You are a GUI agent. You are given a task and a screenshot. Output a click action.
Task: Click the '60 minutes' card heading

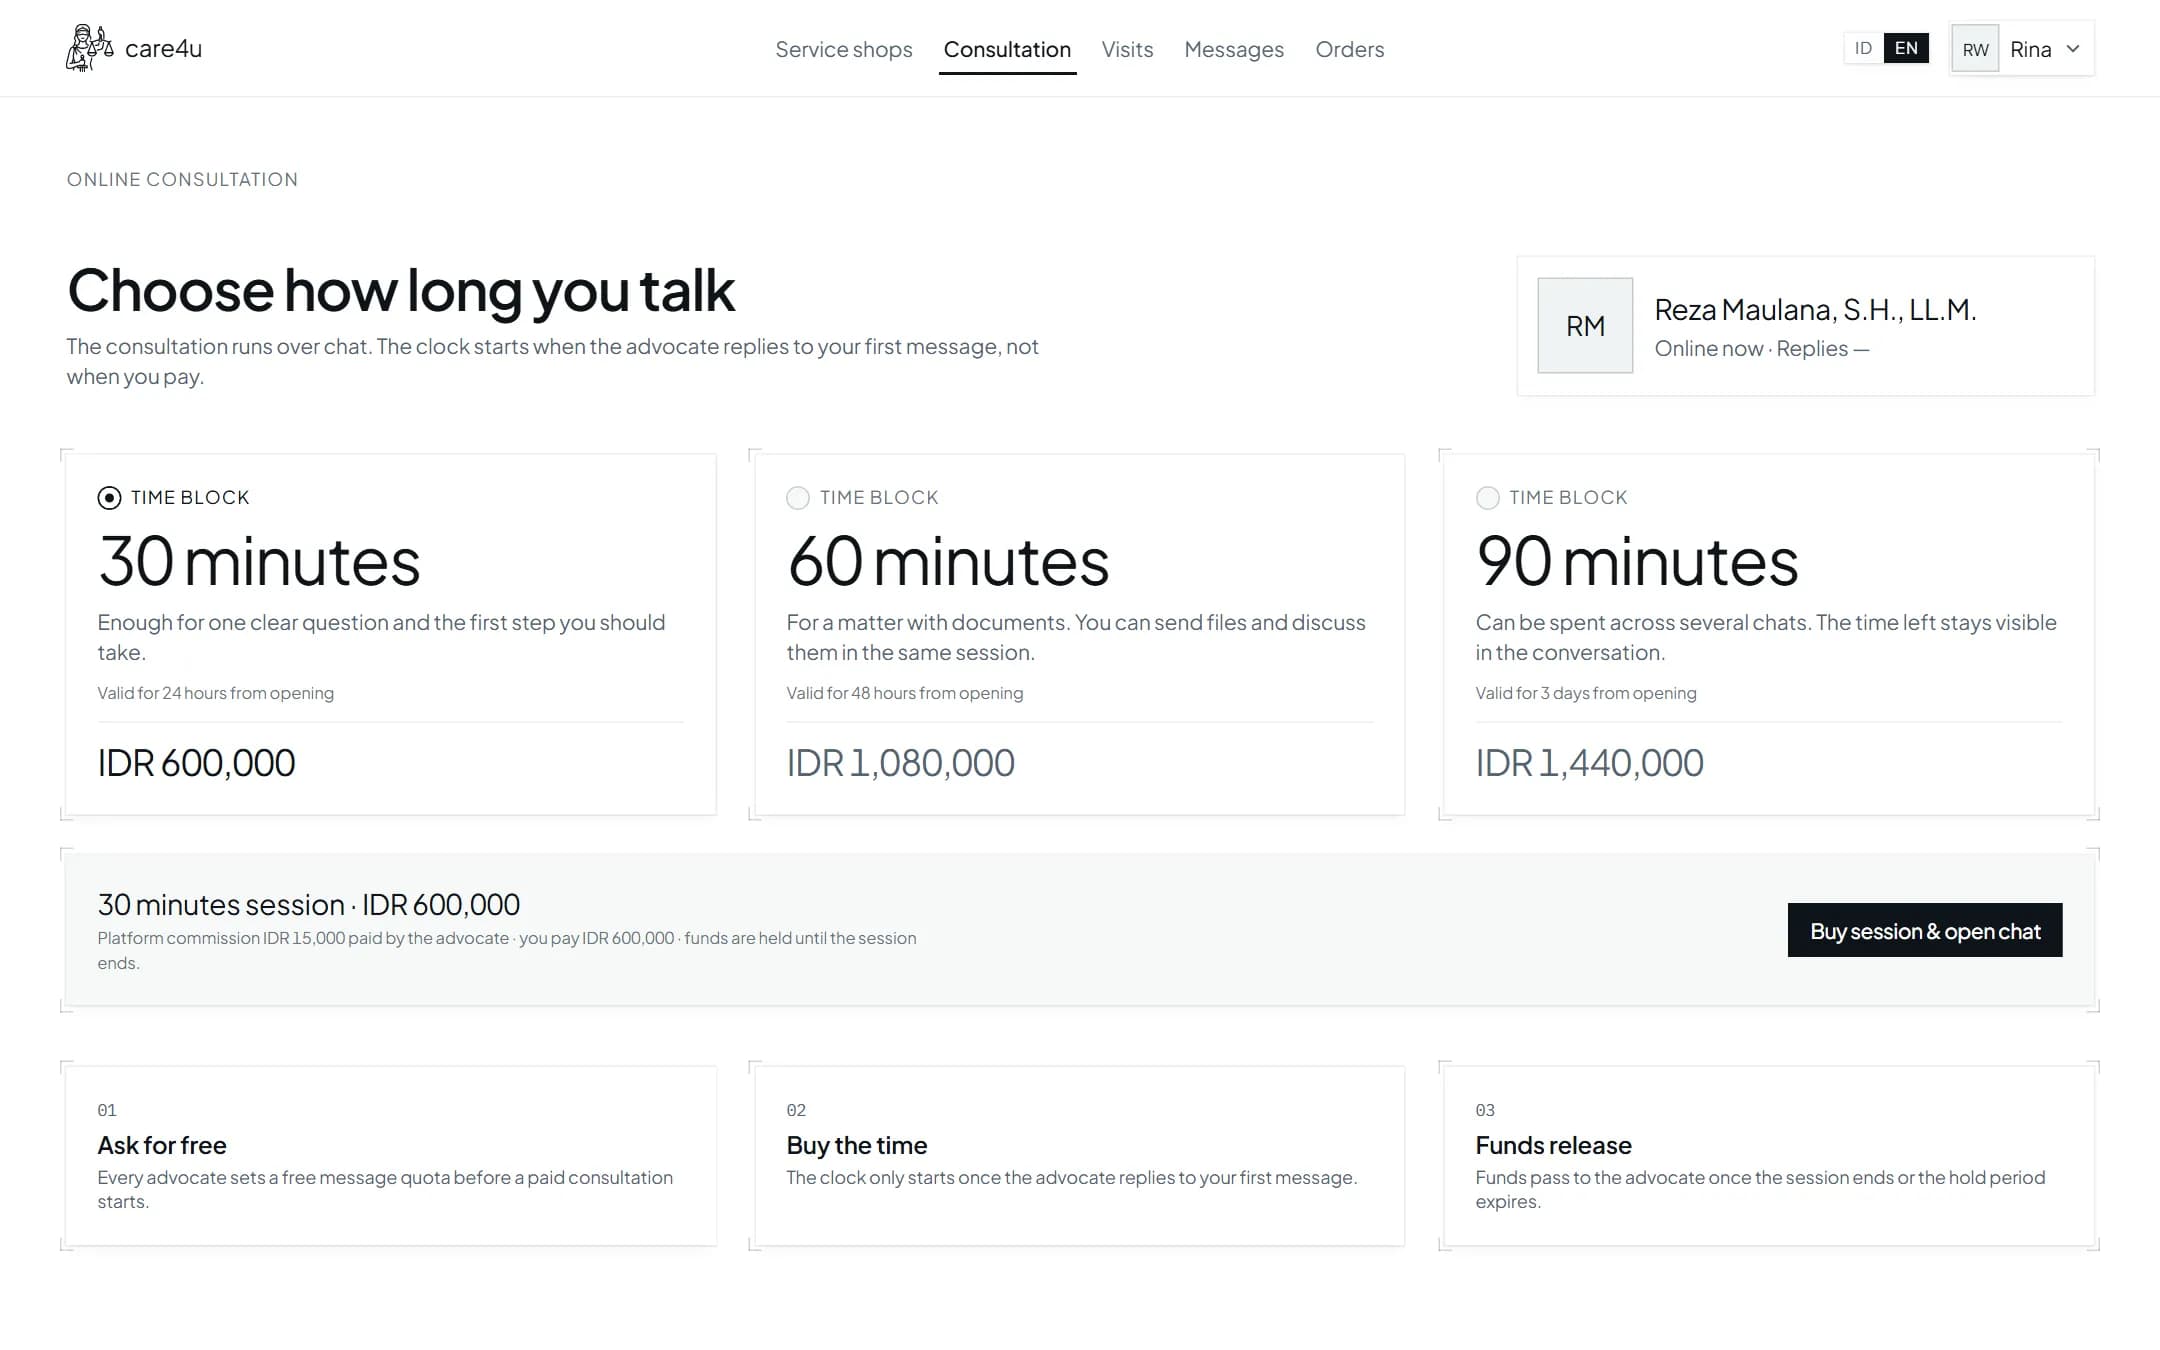[948, 561]
